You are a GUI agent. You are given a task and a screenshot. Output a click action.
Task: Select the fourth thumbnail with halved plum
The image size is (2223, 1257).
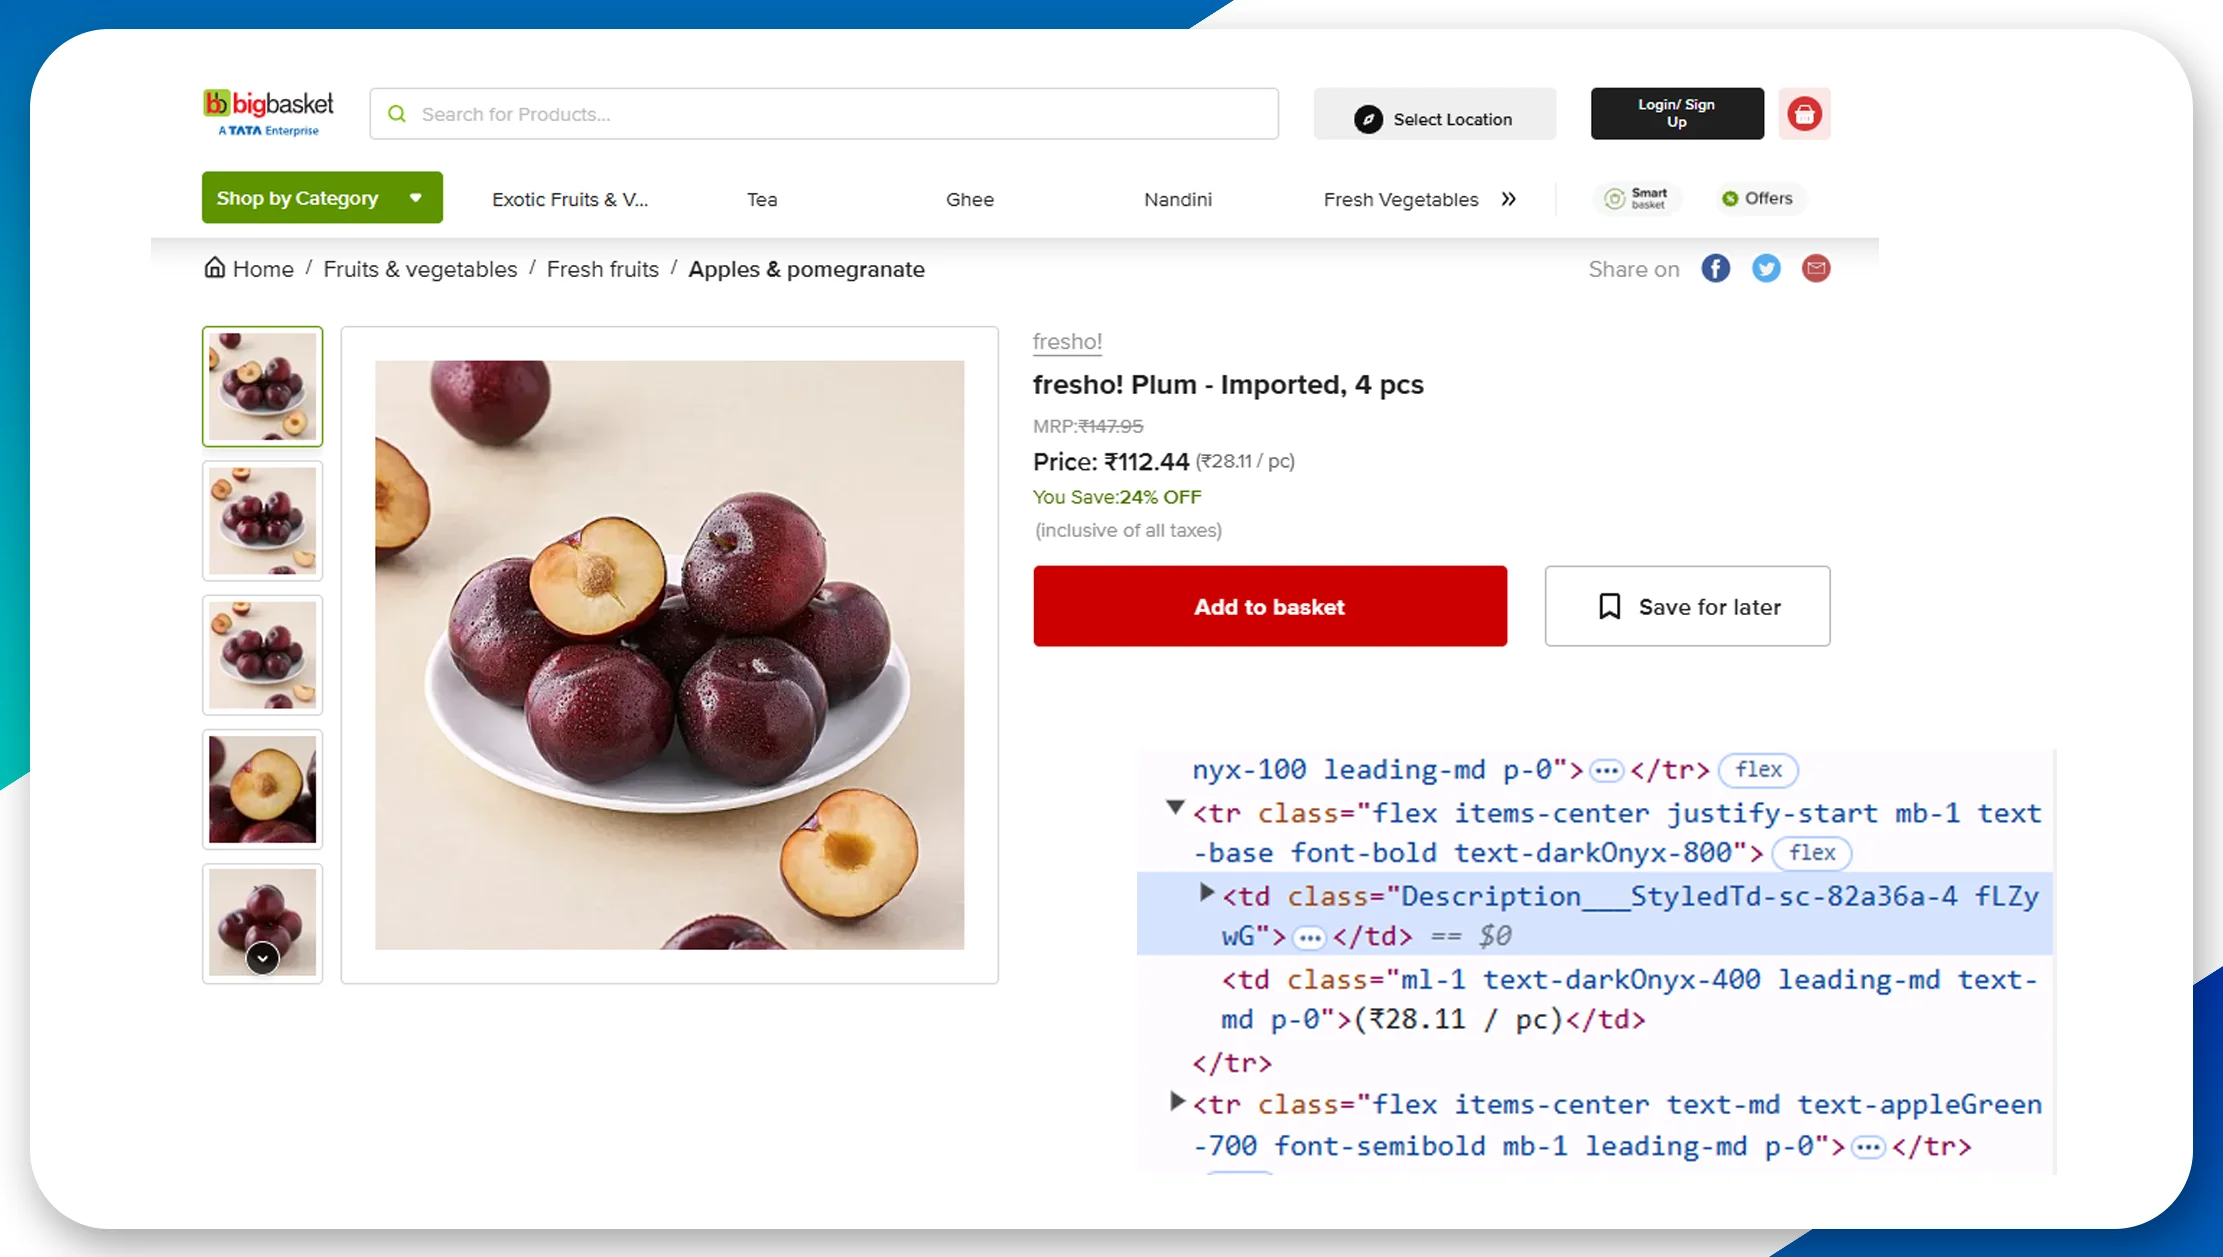(x=263, y=789)
